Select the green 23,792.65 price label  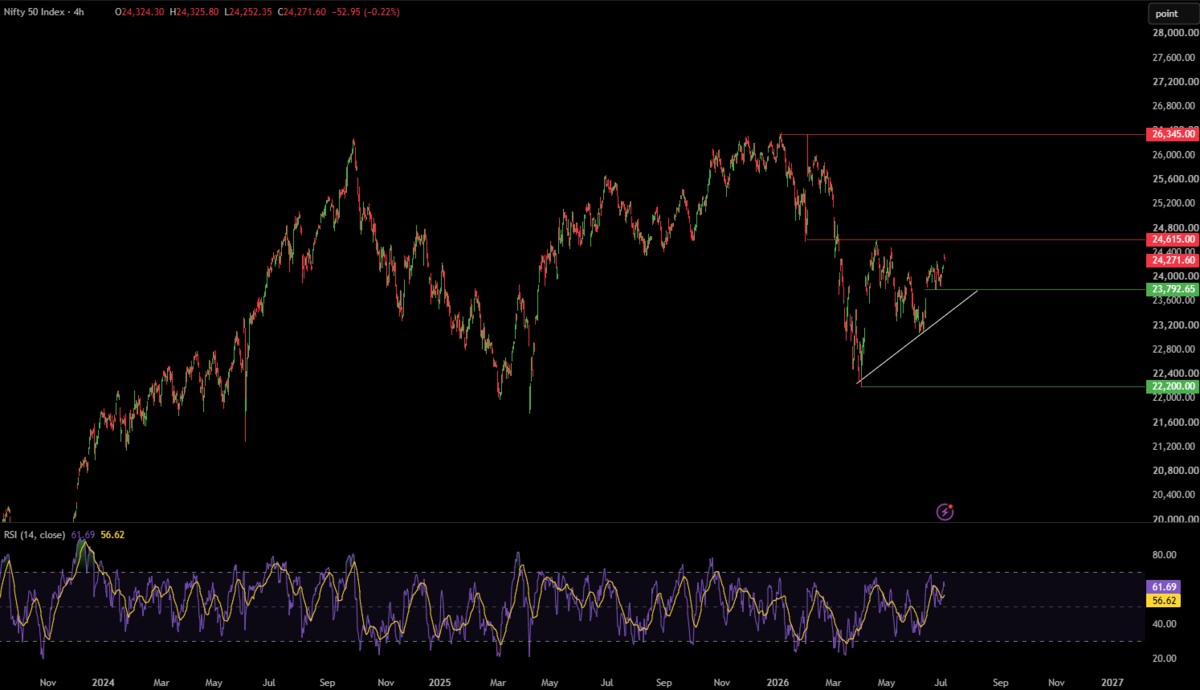pos(1173,289)
